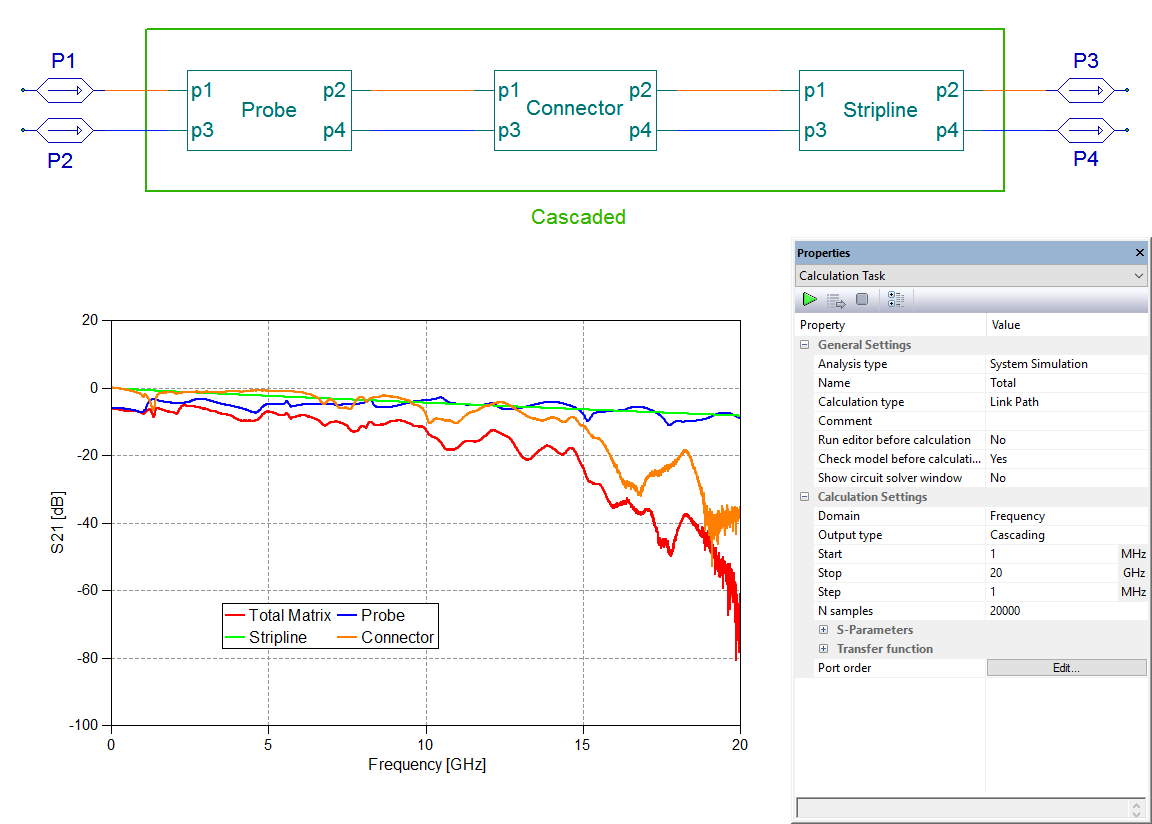Click the Stop calculation square icon

coord(862,299)
